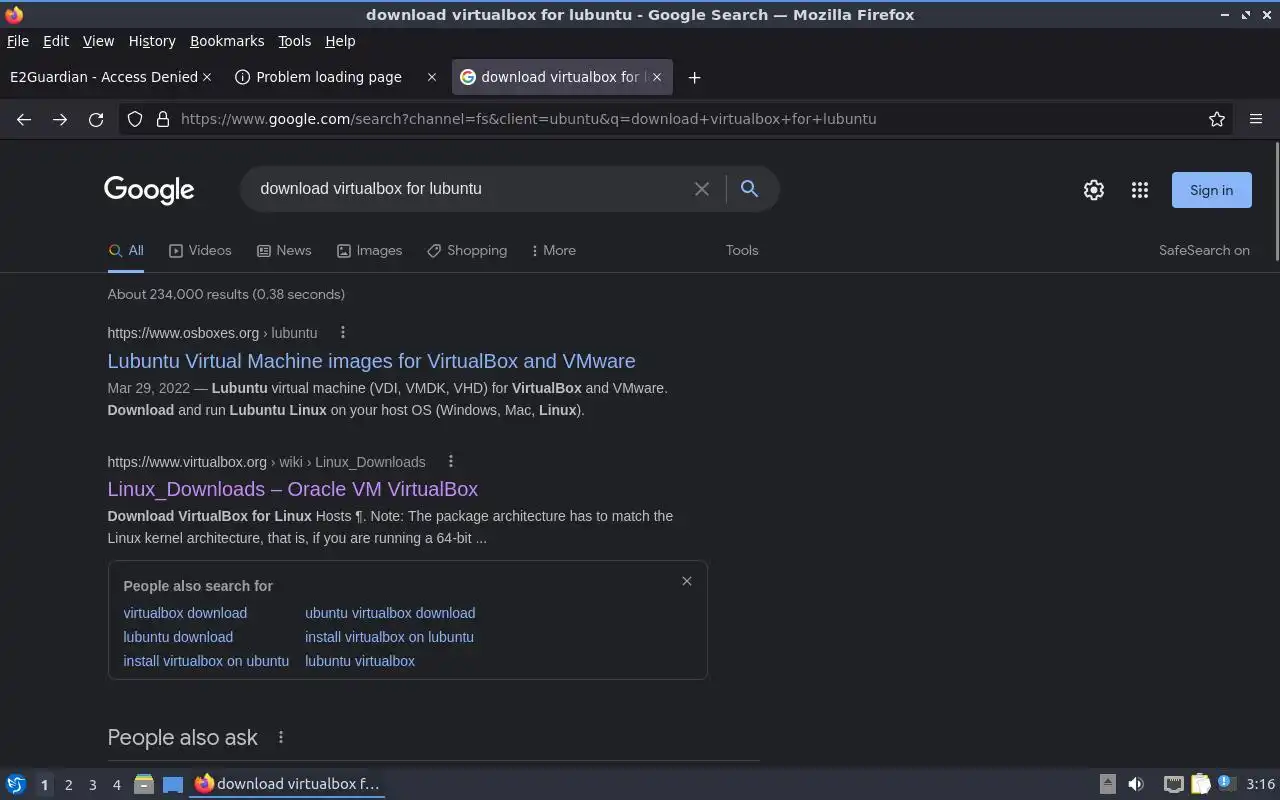Screen dimensions: 1280x800
Task: Clear the Google search box text
Action: [702, 189]
